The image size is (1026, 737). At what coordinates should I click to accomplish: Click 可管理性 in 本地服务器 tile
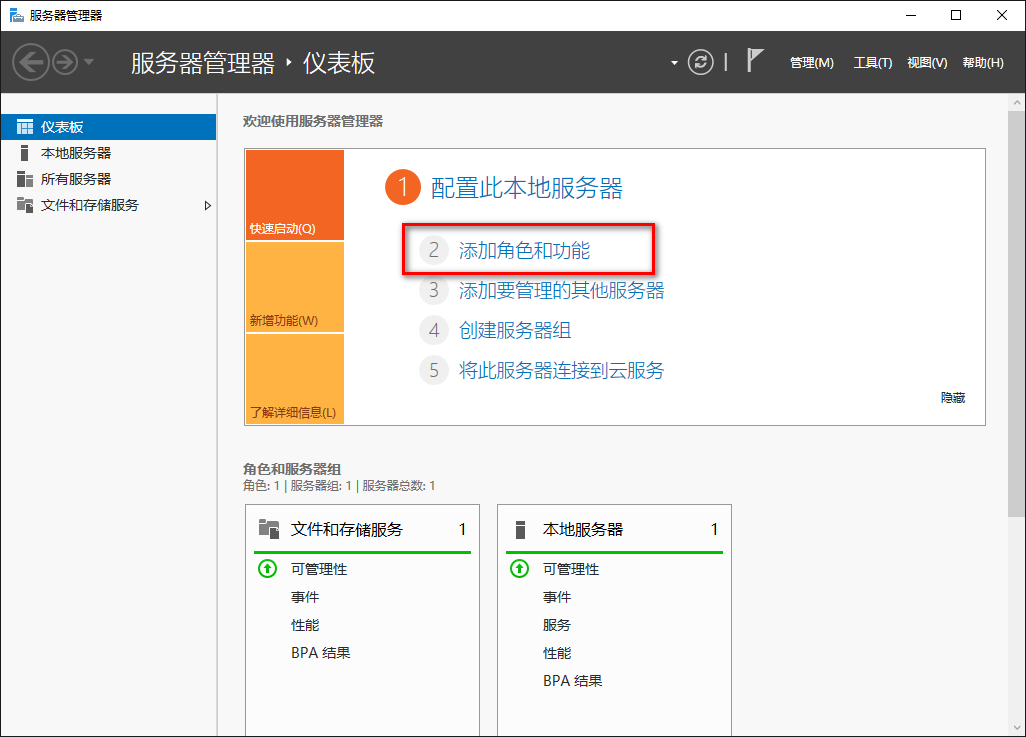pos(571,569)
